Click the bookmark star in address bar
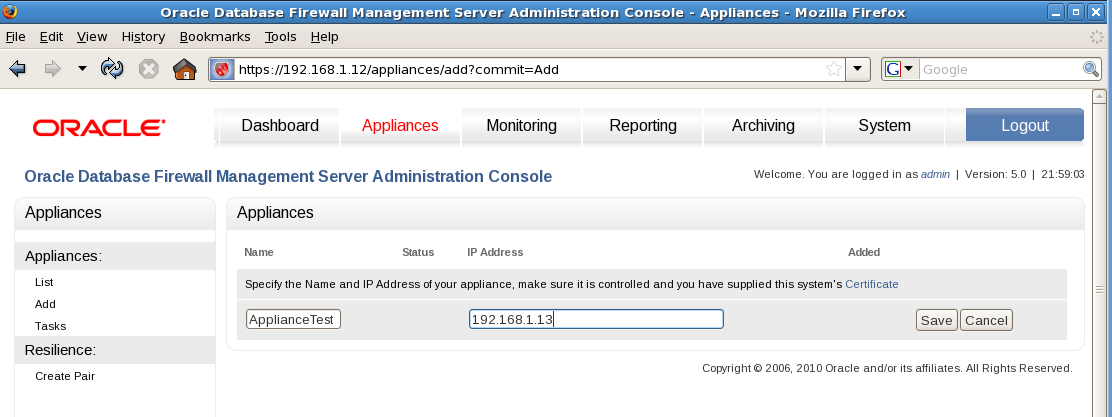 (x=833, y=69)
